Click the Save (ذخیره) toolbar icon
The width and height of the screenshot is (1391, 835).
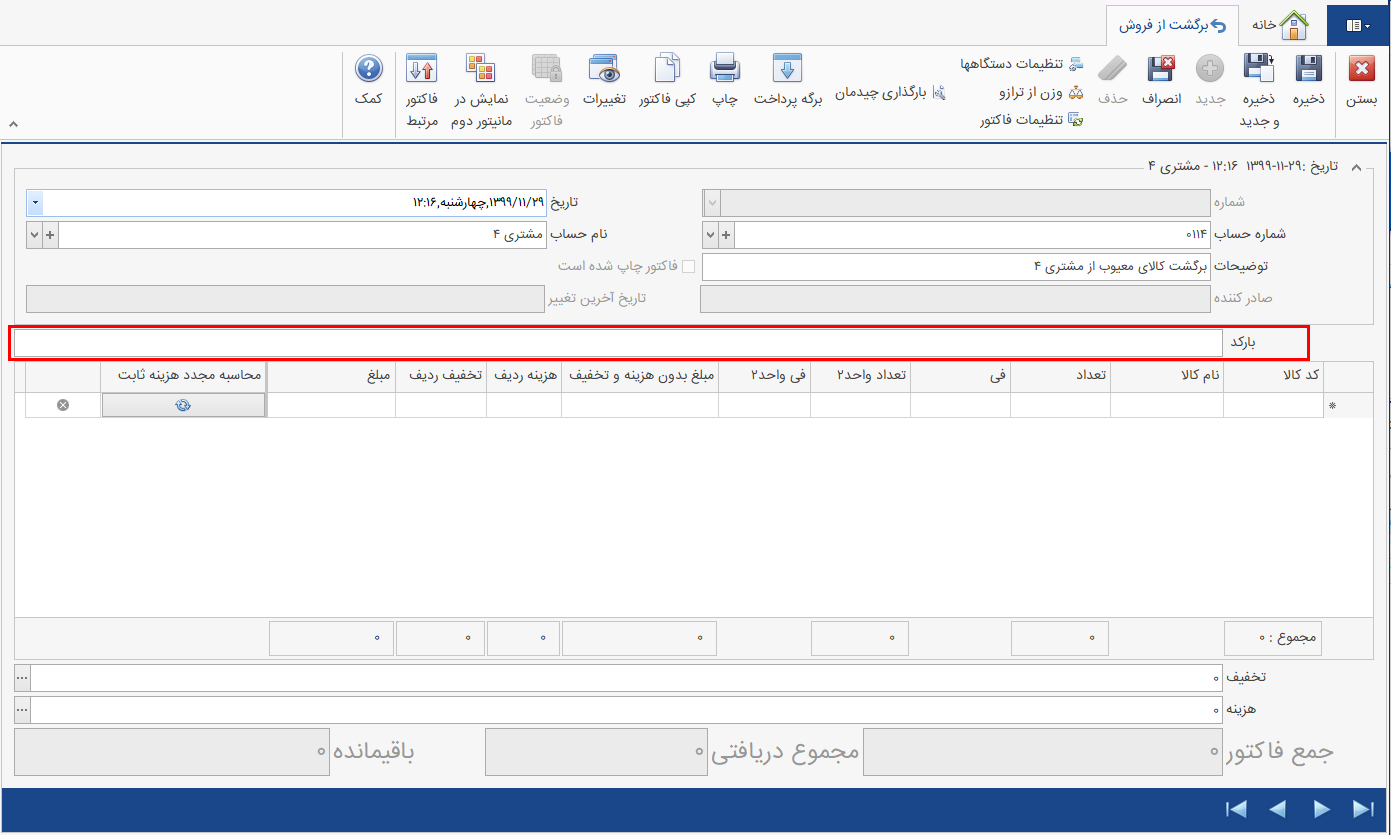click(x=1308, y=70)
